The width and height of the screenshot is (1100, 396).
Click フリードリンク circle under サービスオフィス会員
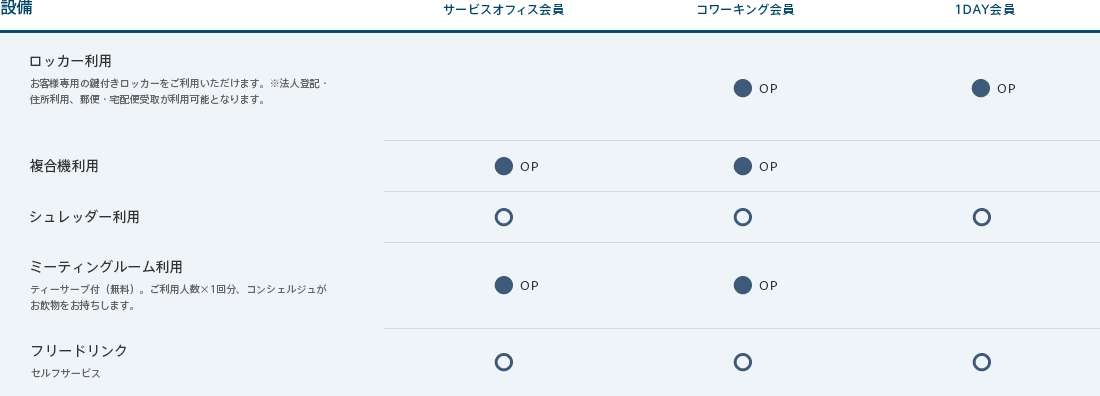tap(504, 362)
